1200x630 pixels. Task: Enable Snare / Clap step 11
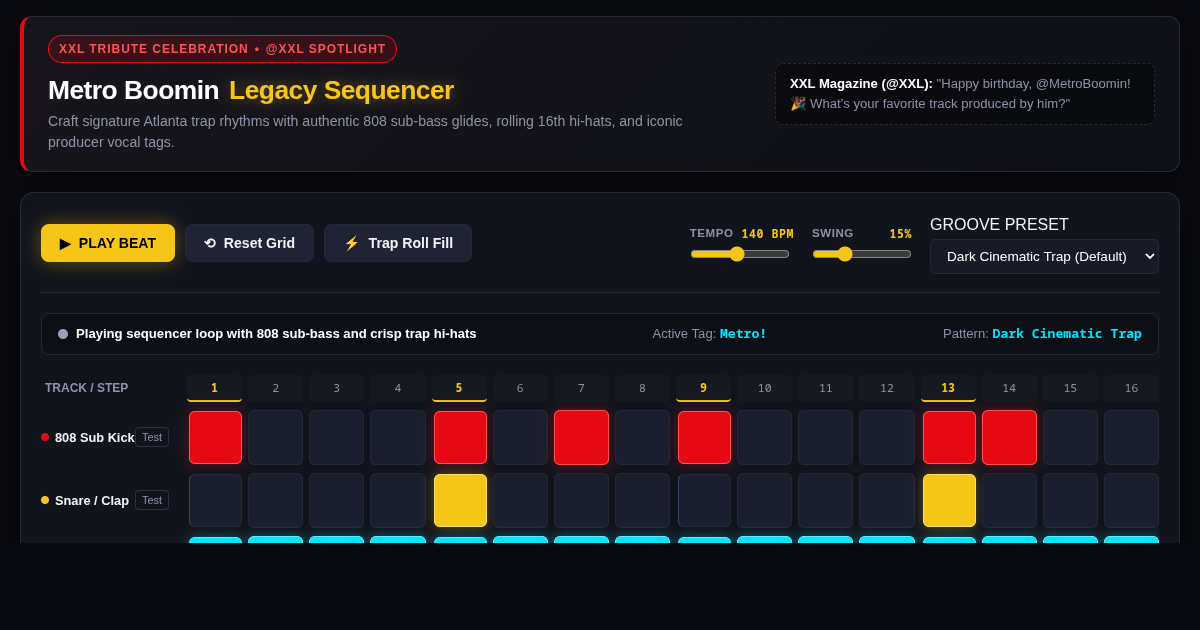tap(826, 500)
